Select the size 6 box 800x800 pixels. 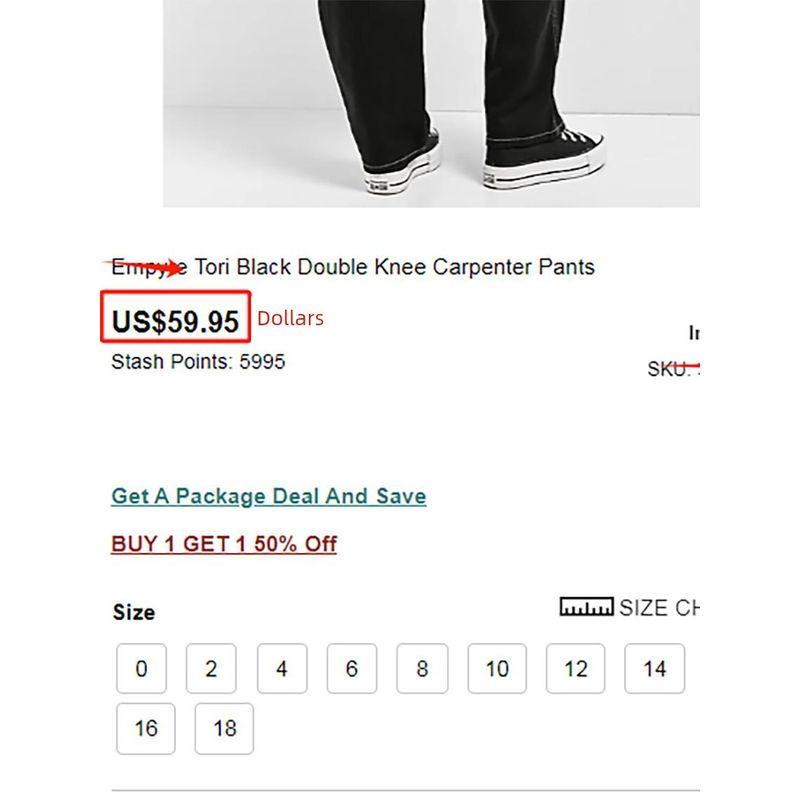click(x=352, y=669)
